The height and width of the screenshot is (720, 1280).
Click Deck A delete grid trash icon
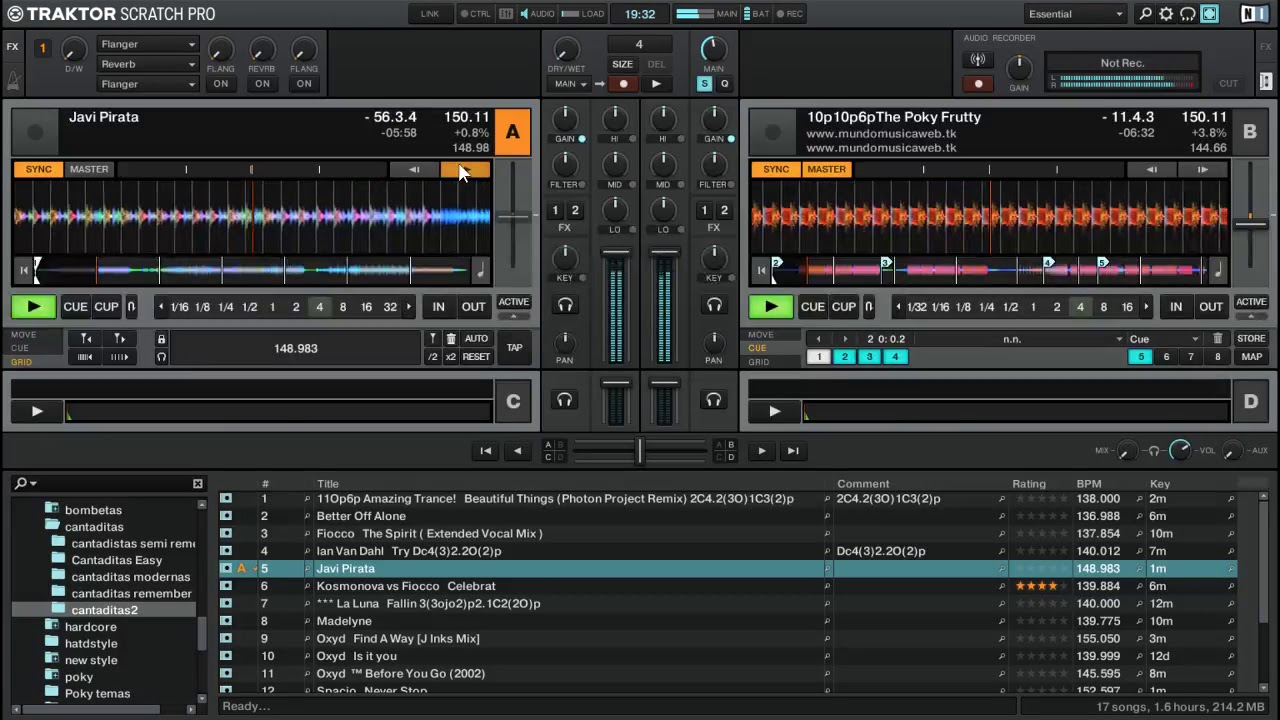[451, 339]
